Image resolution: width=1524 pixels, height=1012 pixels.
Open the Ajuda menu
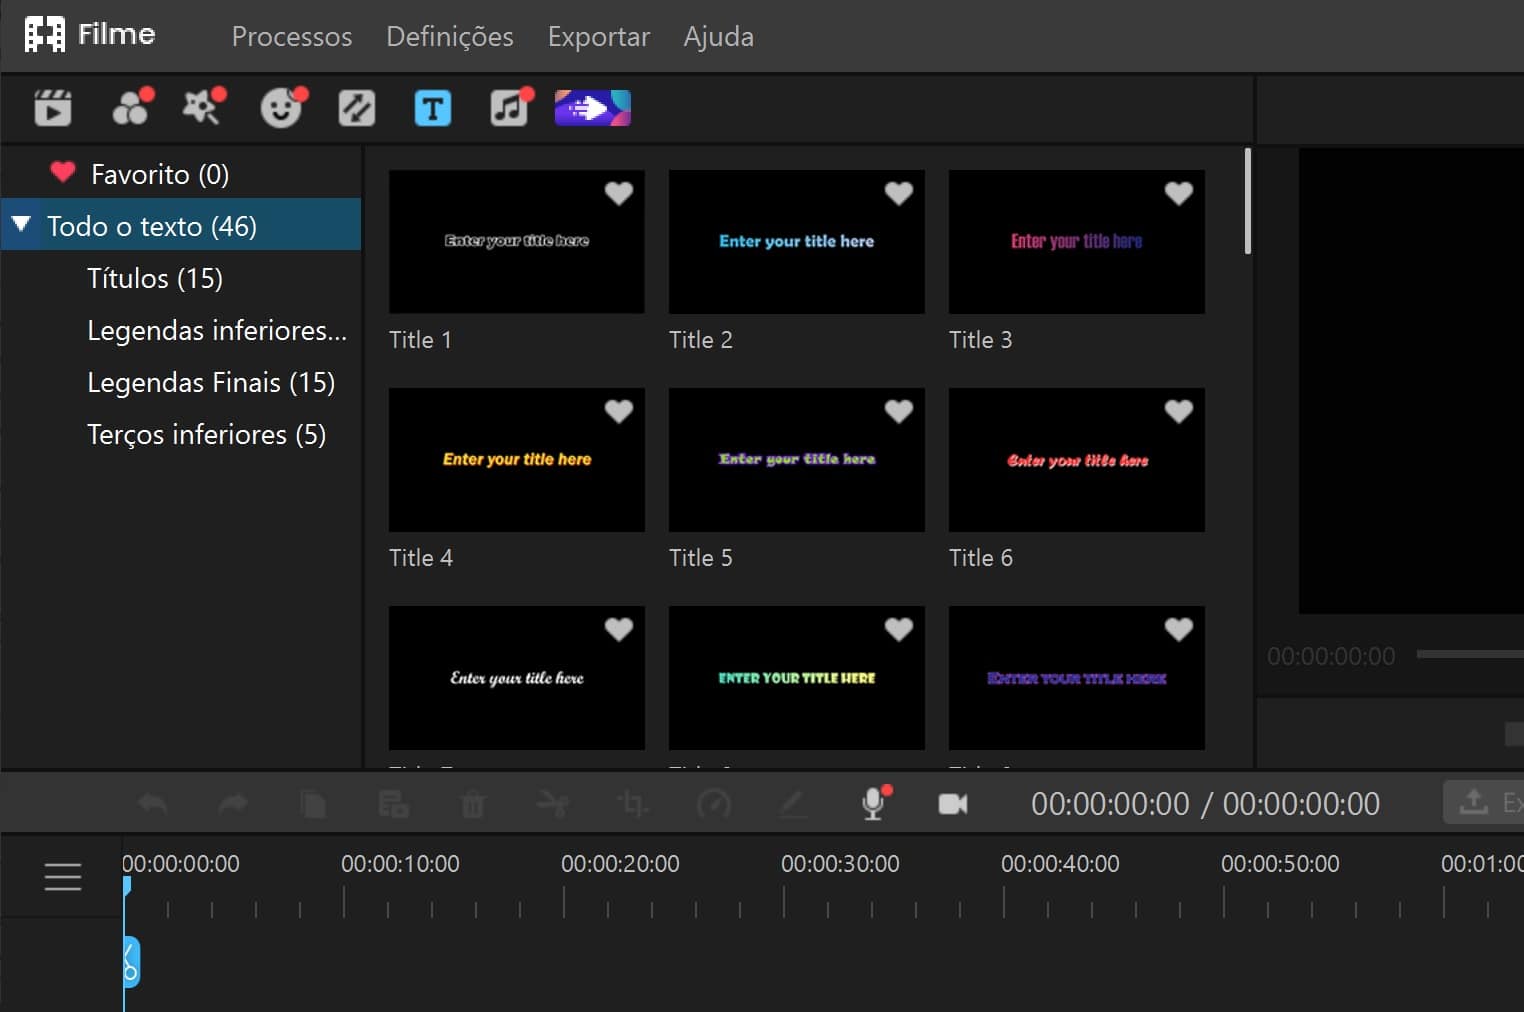(719, 36)
